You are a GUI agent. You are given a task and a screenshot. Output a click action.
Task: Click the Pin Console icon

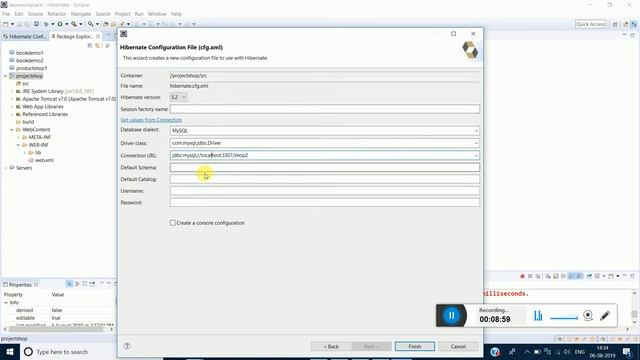tap(589, 276)
